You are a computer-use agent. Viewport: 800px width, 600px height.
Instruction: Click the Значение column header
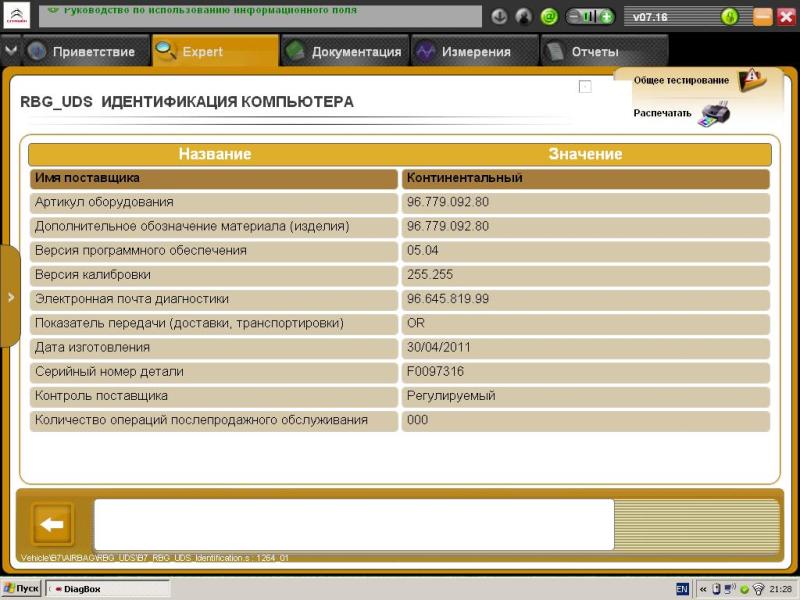tap(585, 154)
